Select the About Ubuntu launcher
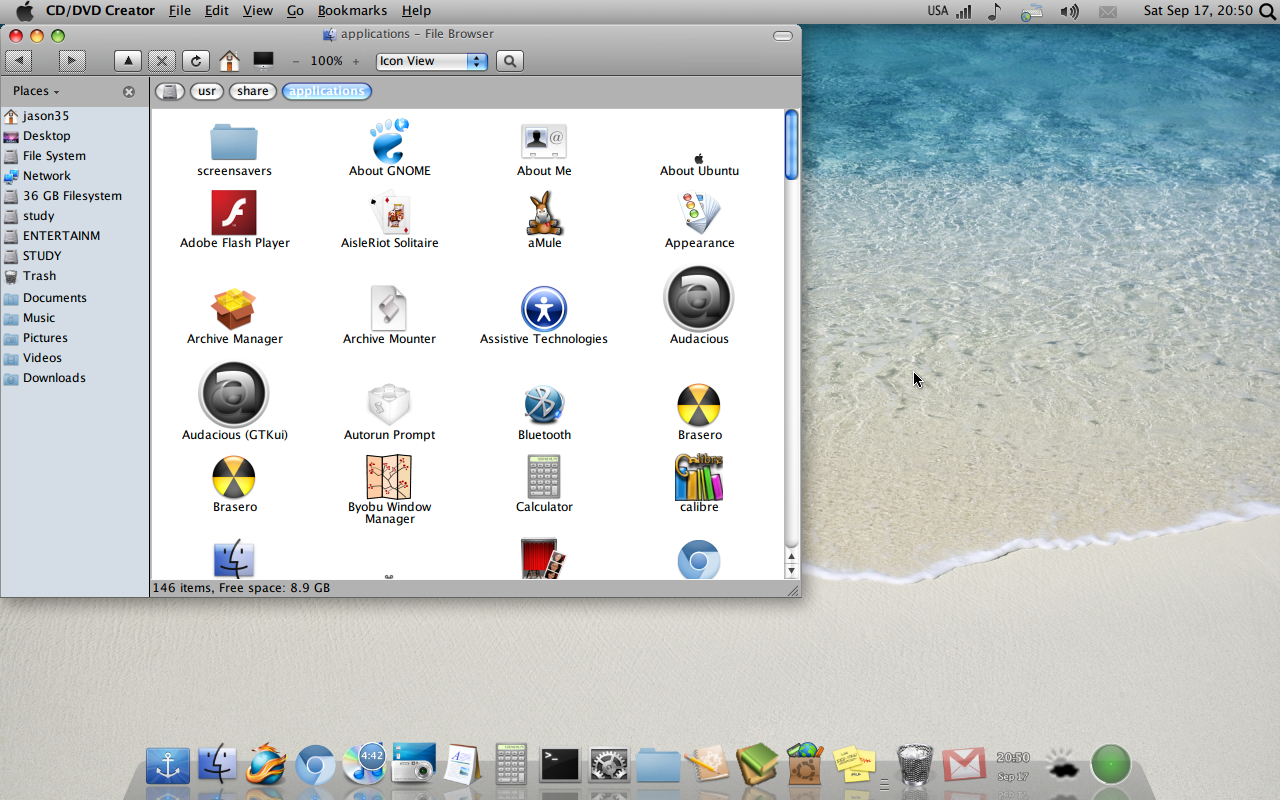This screenshot has width=1280, height=800. point(699,158)
